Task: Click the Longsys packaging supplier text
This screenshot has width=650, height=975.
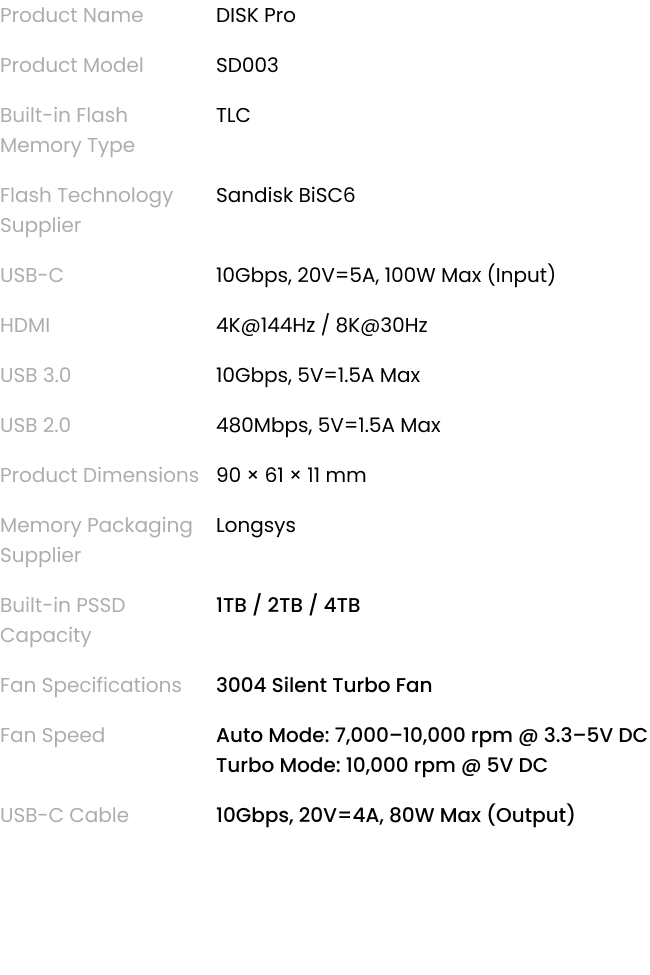Action: [256, 526]
